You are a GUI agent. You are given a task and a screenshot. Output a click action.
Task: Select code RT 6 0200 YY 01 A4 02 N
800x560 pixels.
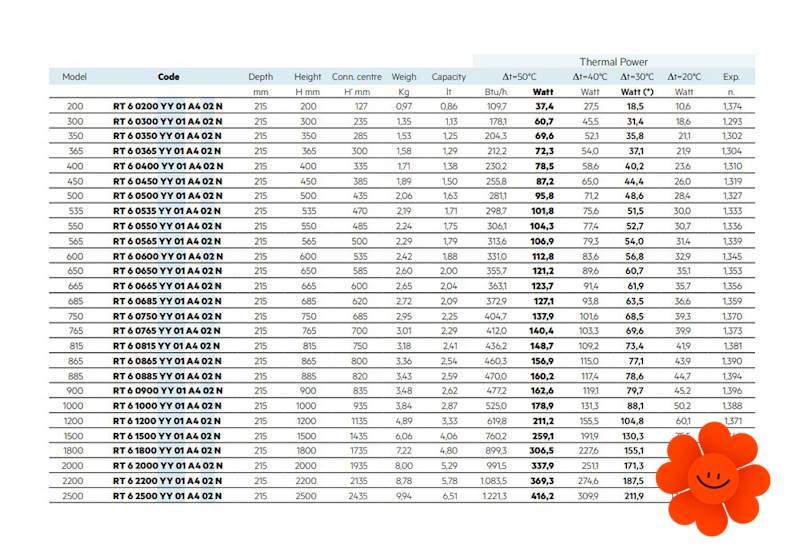[x=168, y=106]
